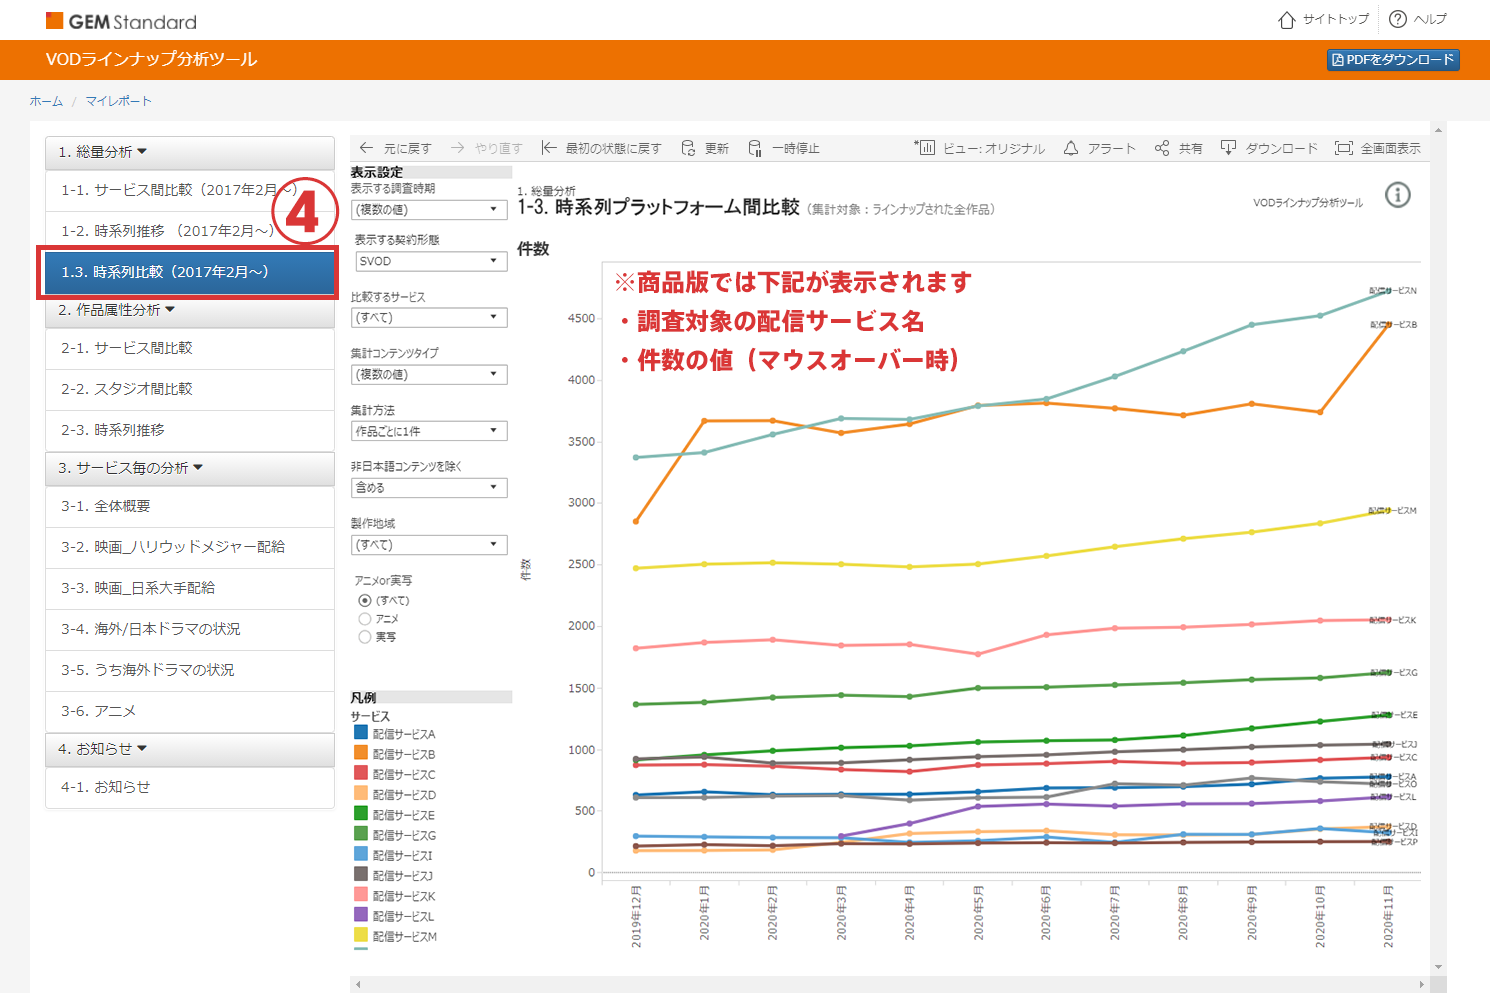Screen dimensions: 1490x993
Task: Open 4-1. お知らせ menu item
Action: (190, 787)
